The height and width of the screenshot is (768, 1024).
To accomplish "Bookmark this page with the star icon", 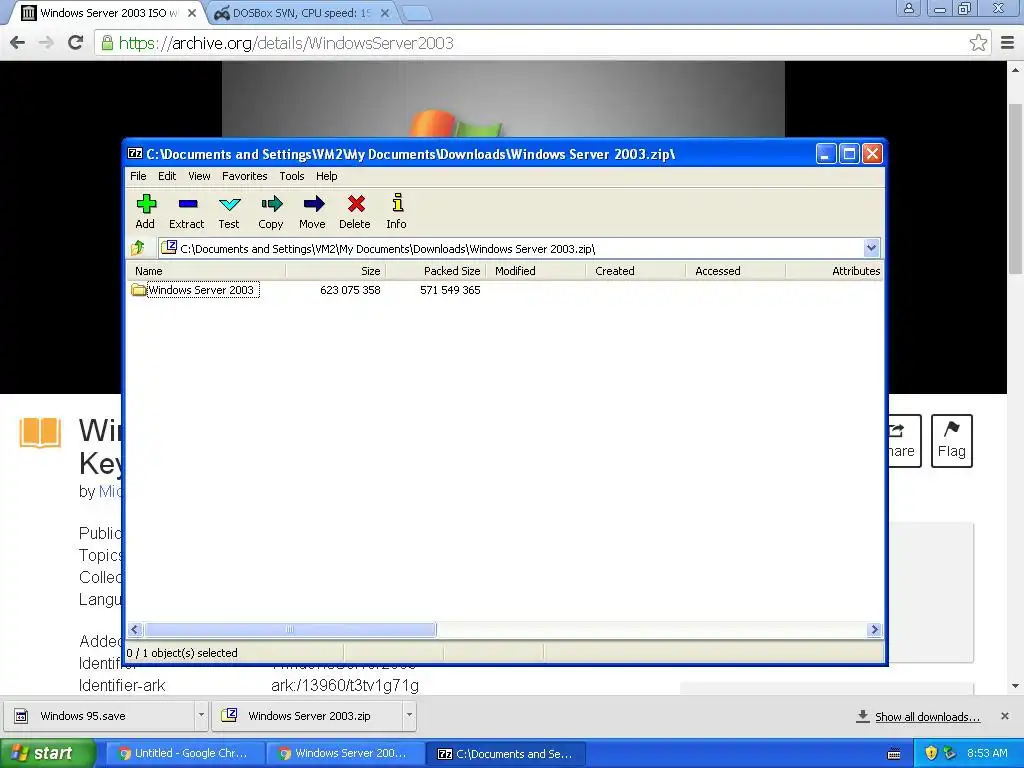I will pyautogui.click(x=978, y=43).
